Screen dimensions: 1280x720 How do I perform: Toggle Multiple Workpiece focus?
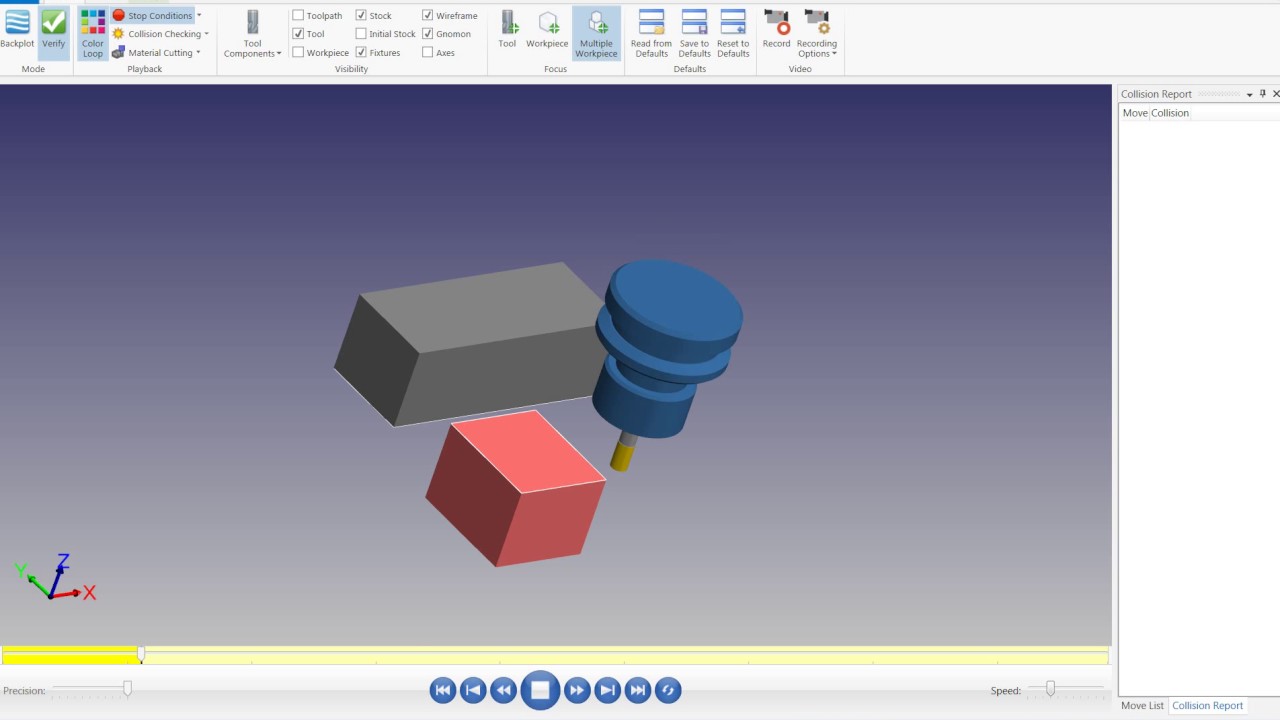(x=596, y=34)
